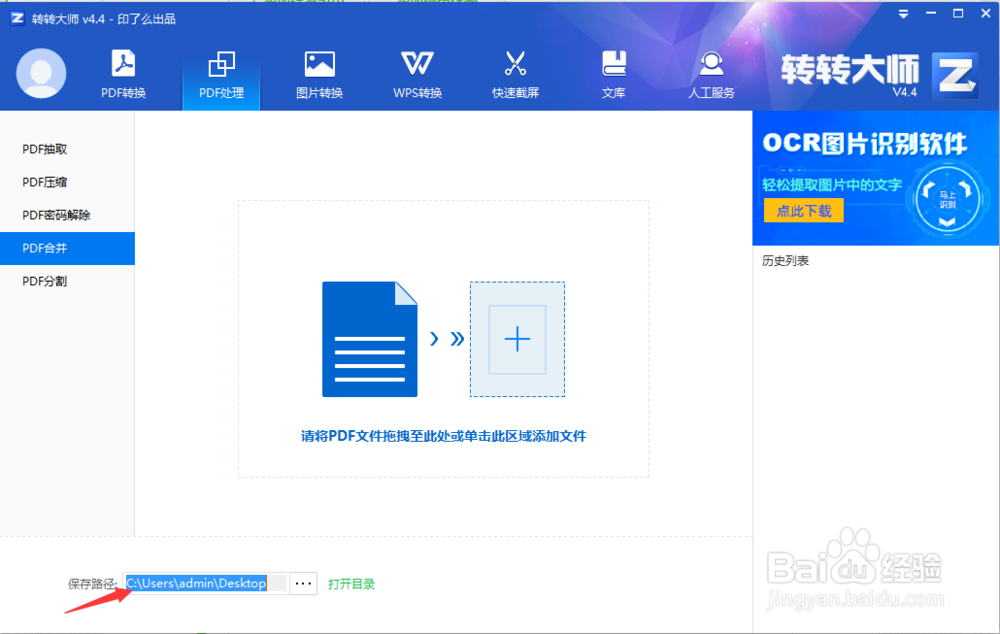Launch the 快速截屏 scissors tool
Screen dimensions: 1000x634
pos(515,75)
